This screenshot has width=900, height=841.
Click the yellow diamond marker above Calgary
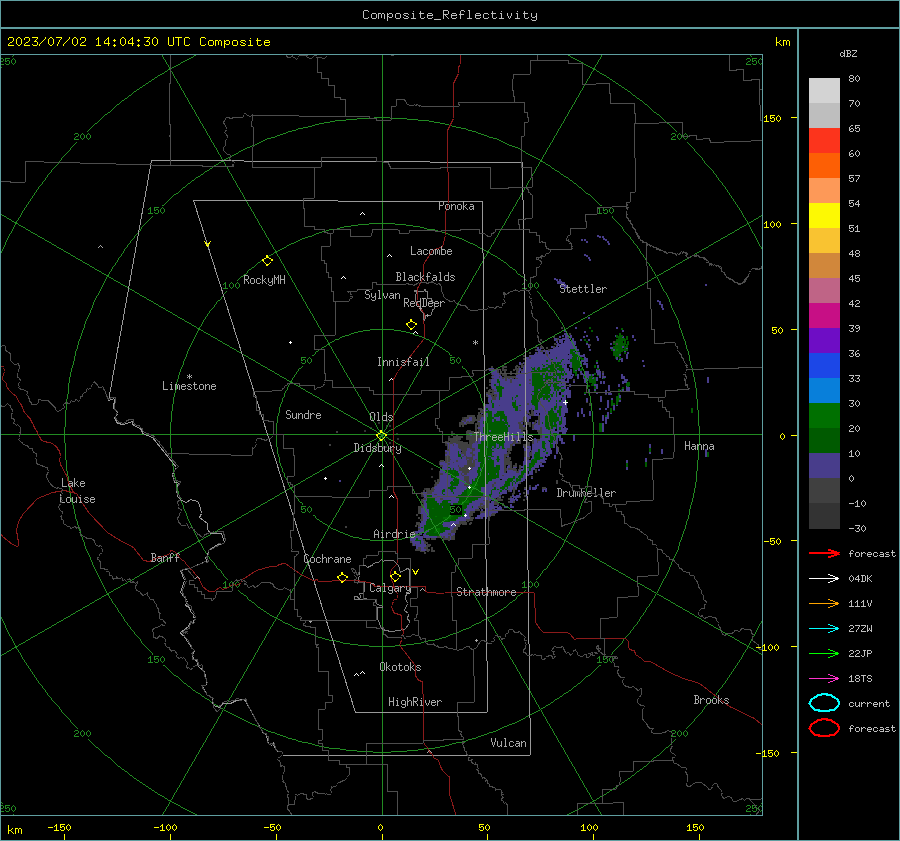pos(395,576)
